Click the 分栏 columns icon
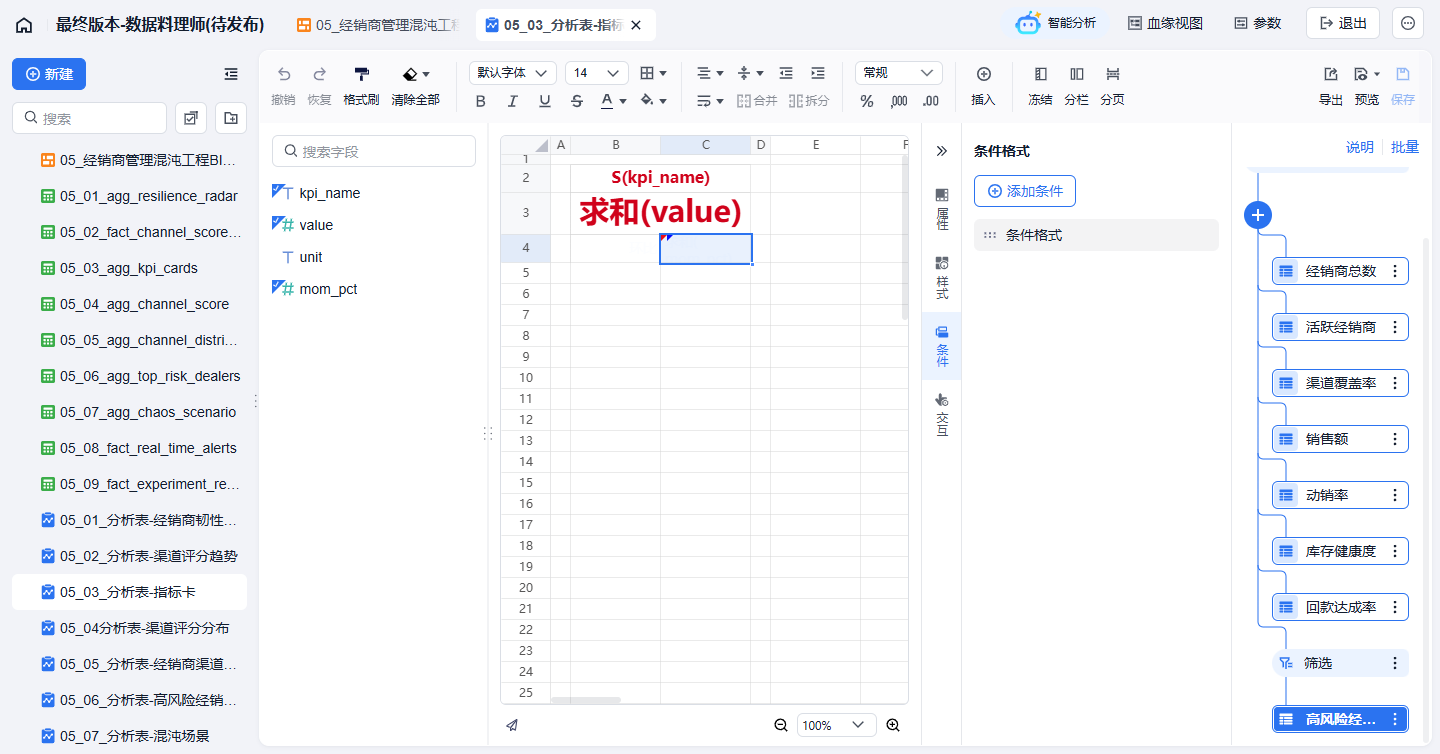The image size is (1440, 754). coord(1076,74)
